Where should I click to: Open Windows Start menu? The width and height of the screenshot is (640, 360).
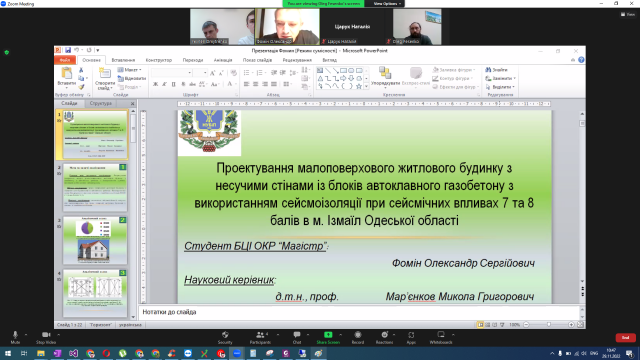pyautogui.click(x=8, y=353)
